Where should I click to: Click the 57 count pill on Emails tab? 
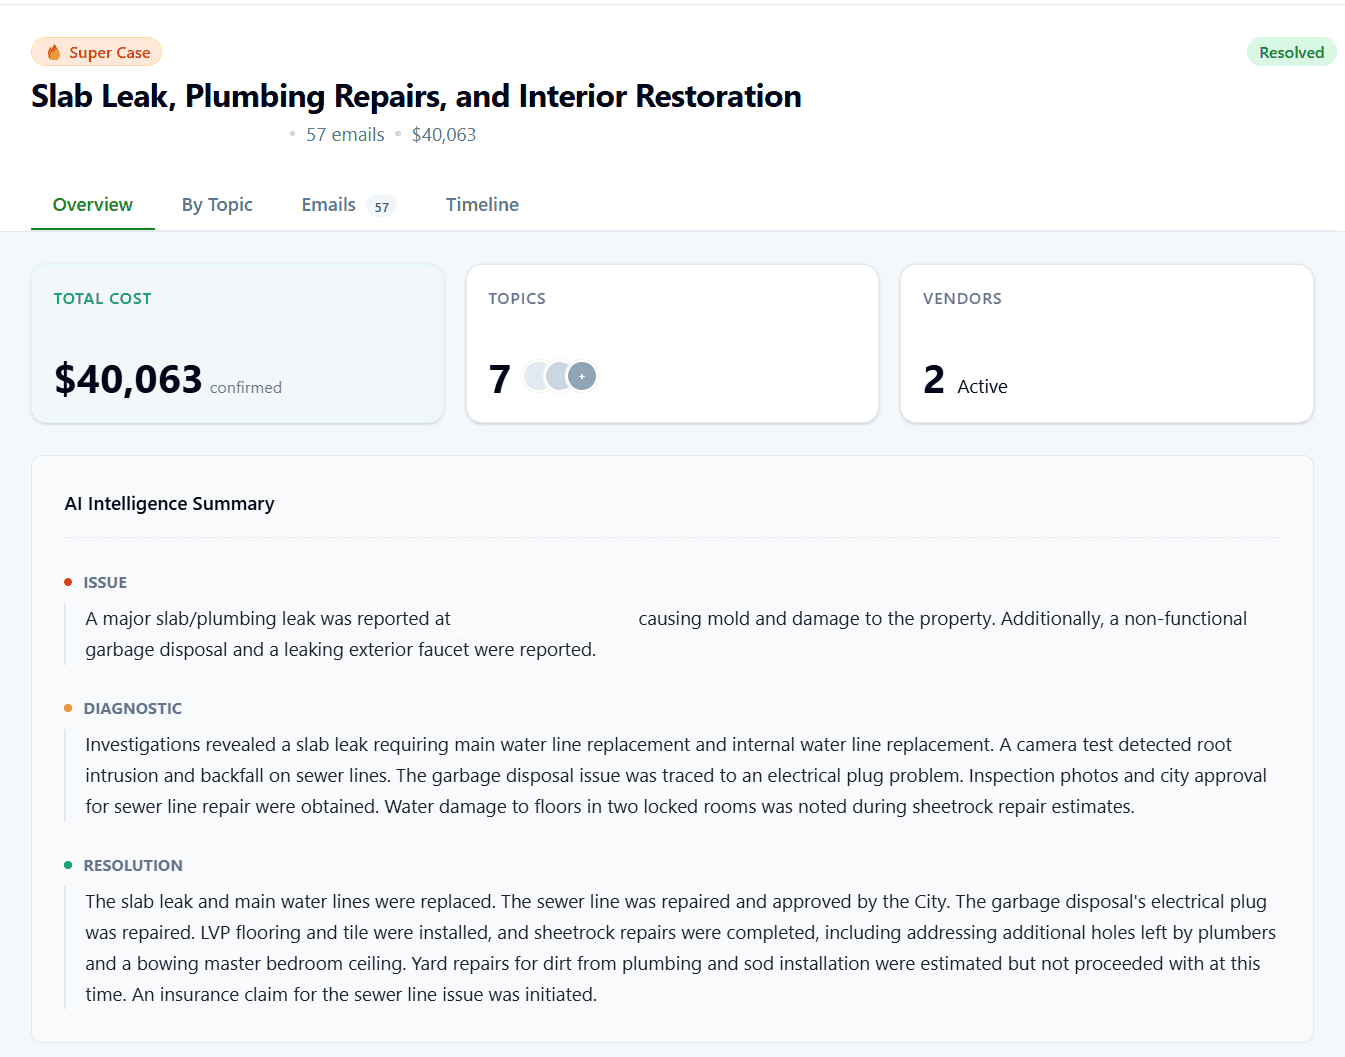(x=382, y=206)
